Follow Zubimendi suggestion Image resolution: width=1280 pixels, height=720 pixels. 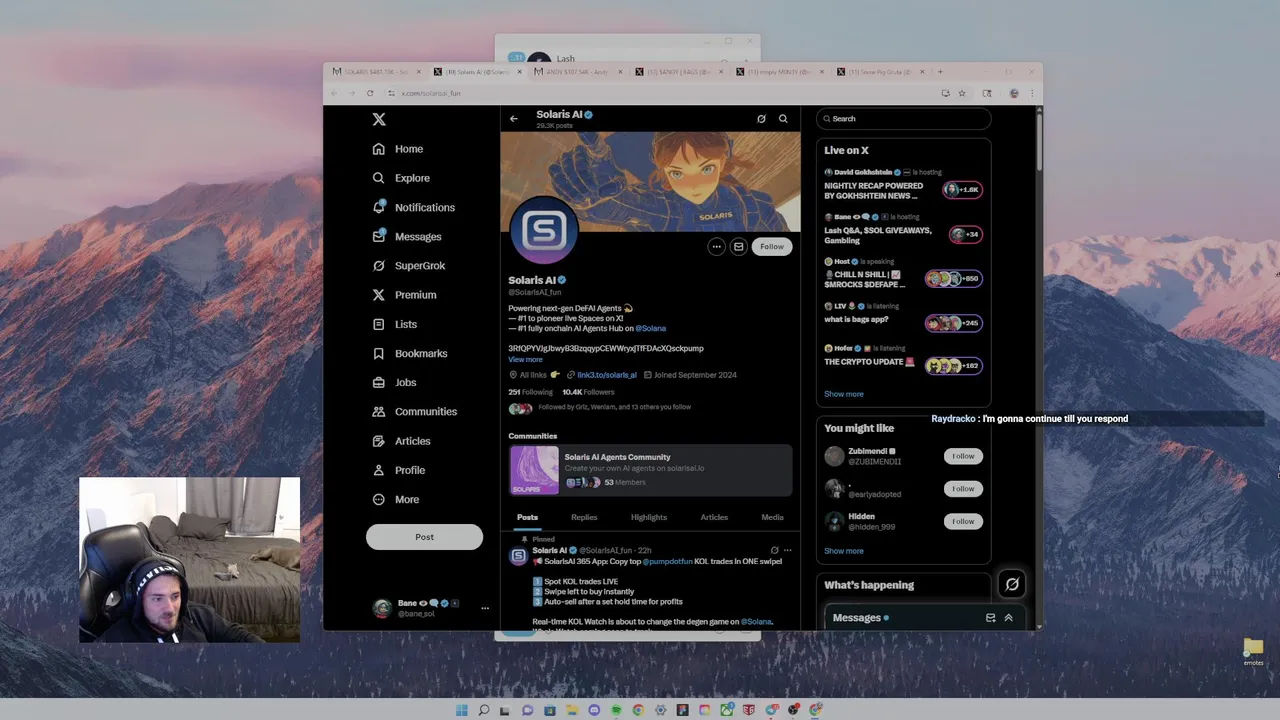[963, 456]
